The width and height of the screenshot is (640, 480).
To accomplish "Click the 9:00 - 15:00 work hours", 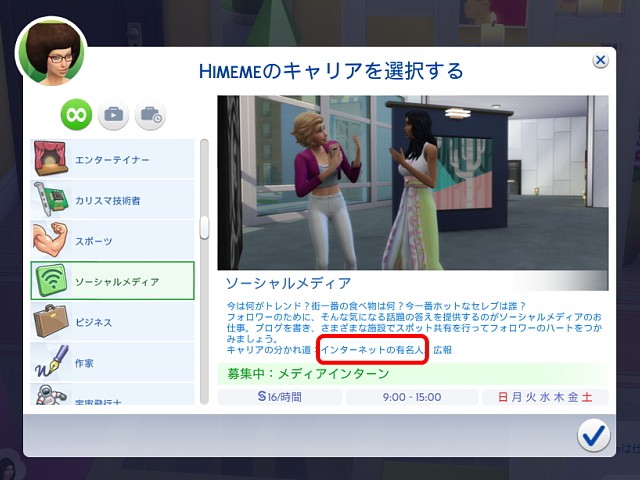I will 412,397.
